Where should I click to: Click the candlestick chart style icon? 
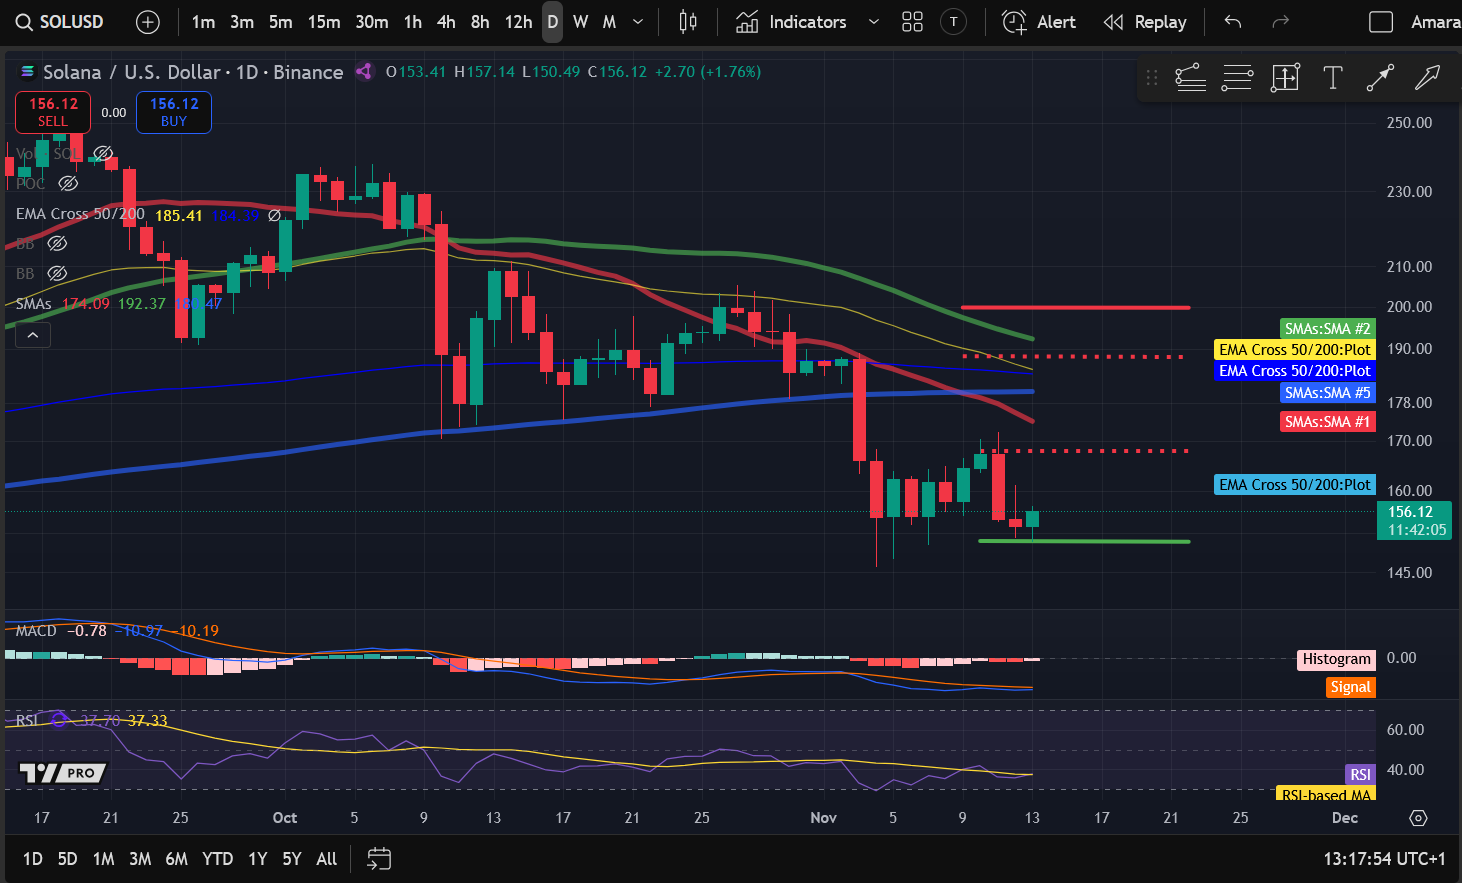click(687, 21)
